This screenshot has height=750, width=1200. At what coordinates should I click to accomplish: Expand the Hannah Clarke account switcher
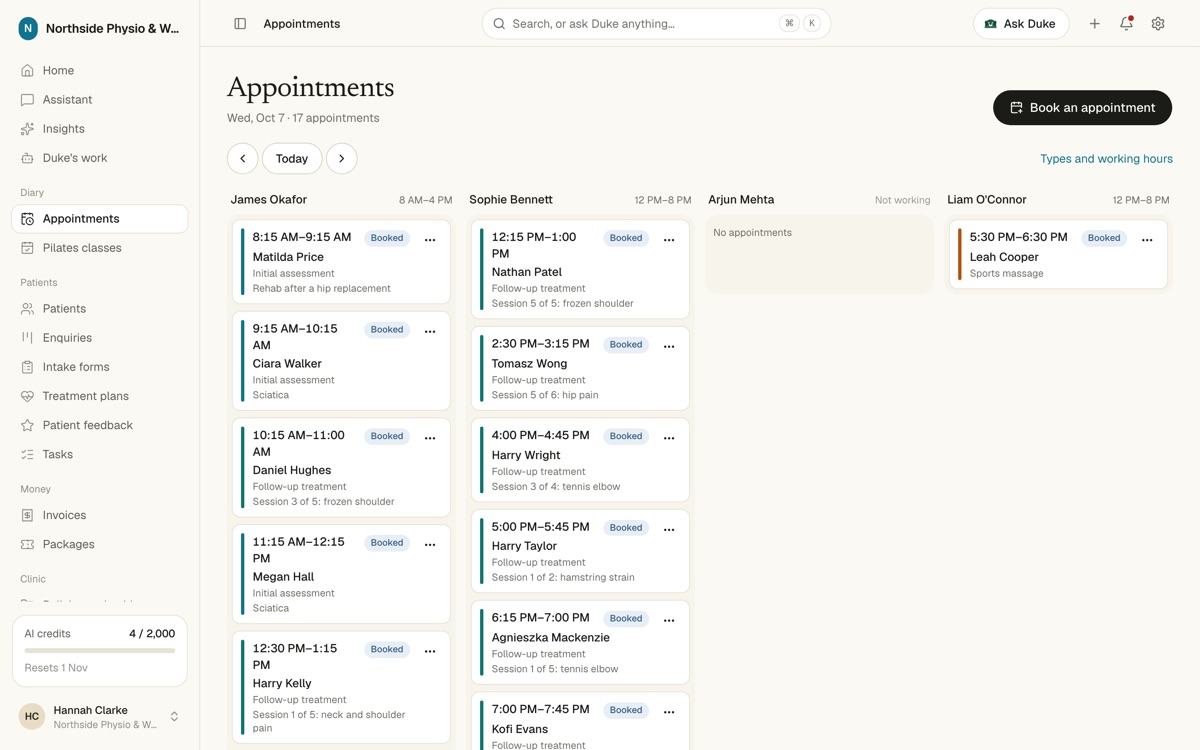pyautogui.click(x=174, y=716)
